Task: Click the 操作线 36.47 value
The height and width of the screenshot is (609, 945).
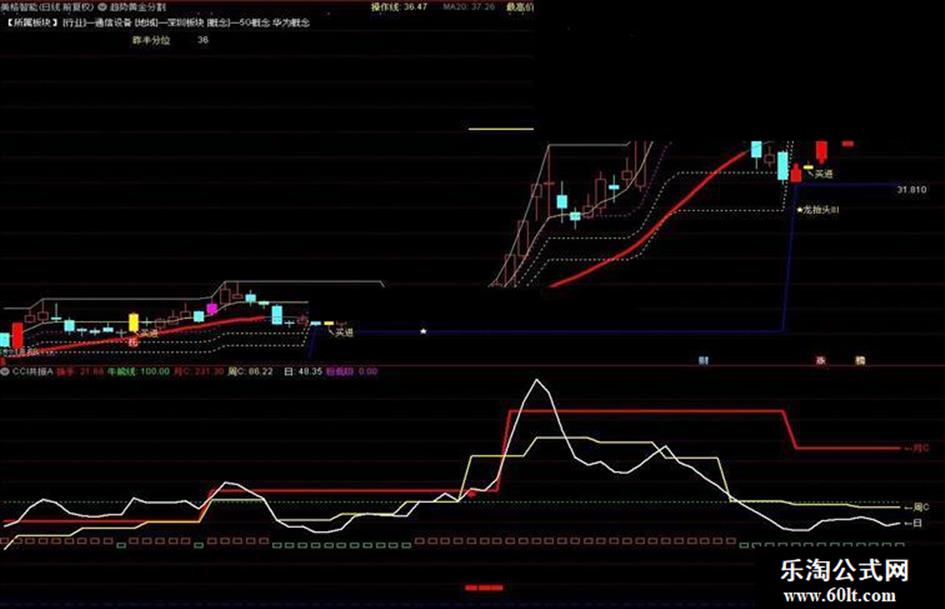Action: pyautogui.click(x=399, y=7)
